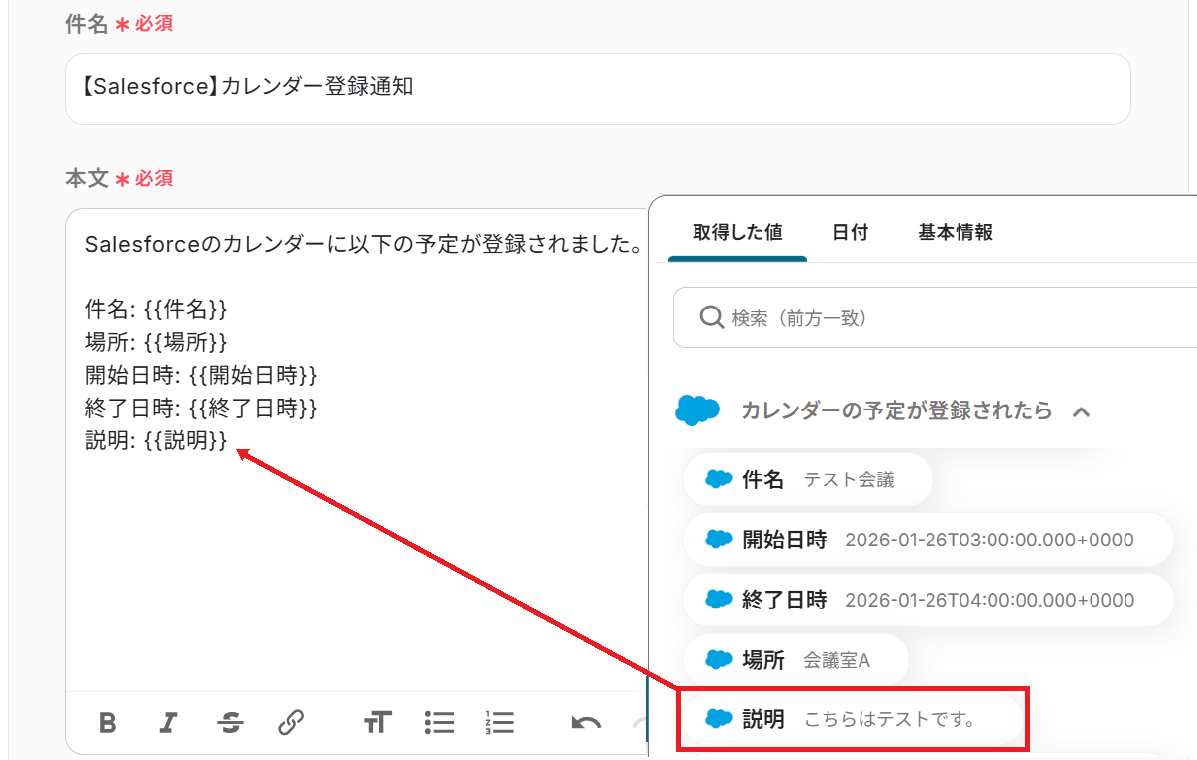
Task: Undo the last edit
Action: click(586, 722)
